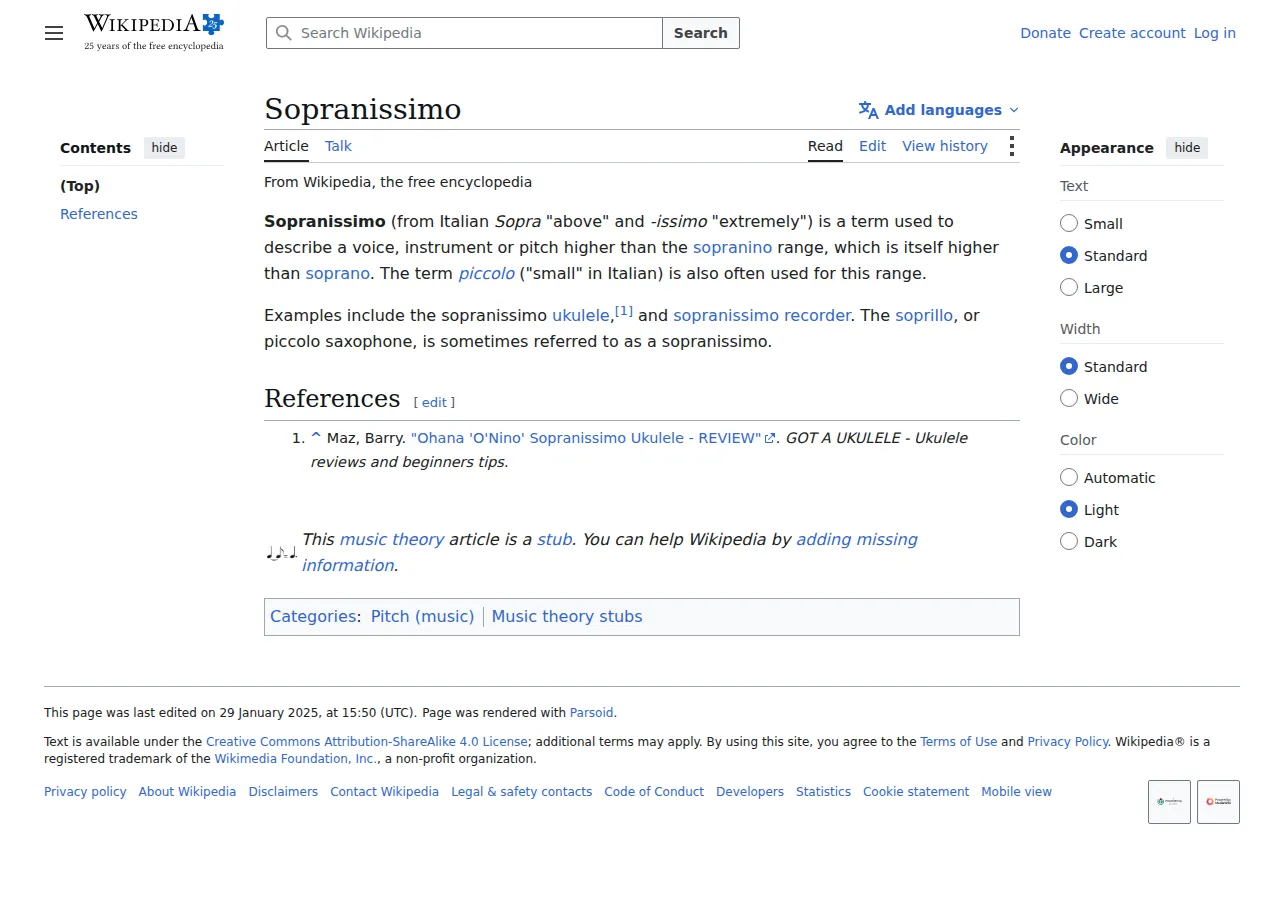Select Standard width option
Screen dimensions: 1284x912
tap(1069, 366)
